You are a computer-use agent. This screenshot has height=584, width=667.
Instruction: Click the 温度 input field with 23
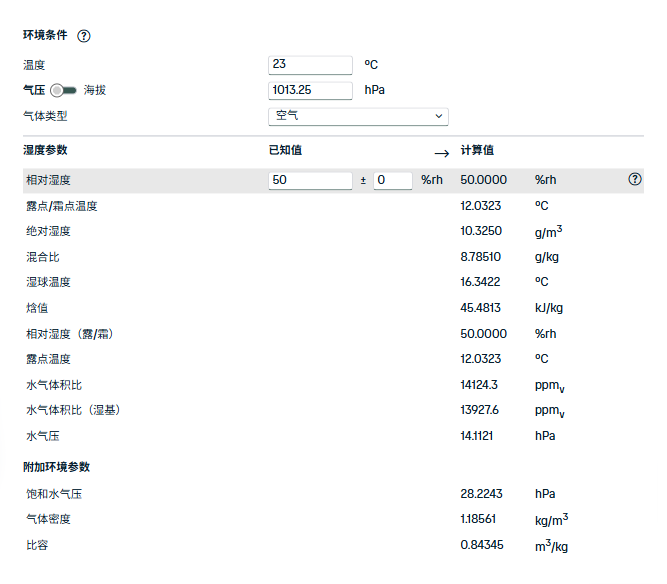310,65
